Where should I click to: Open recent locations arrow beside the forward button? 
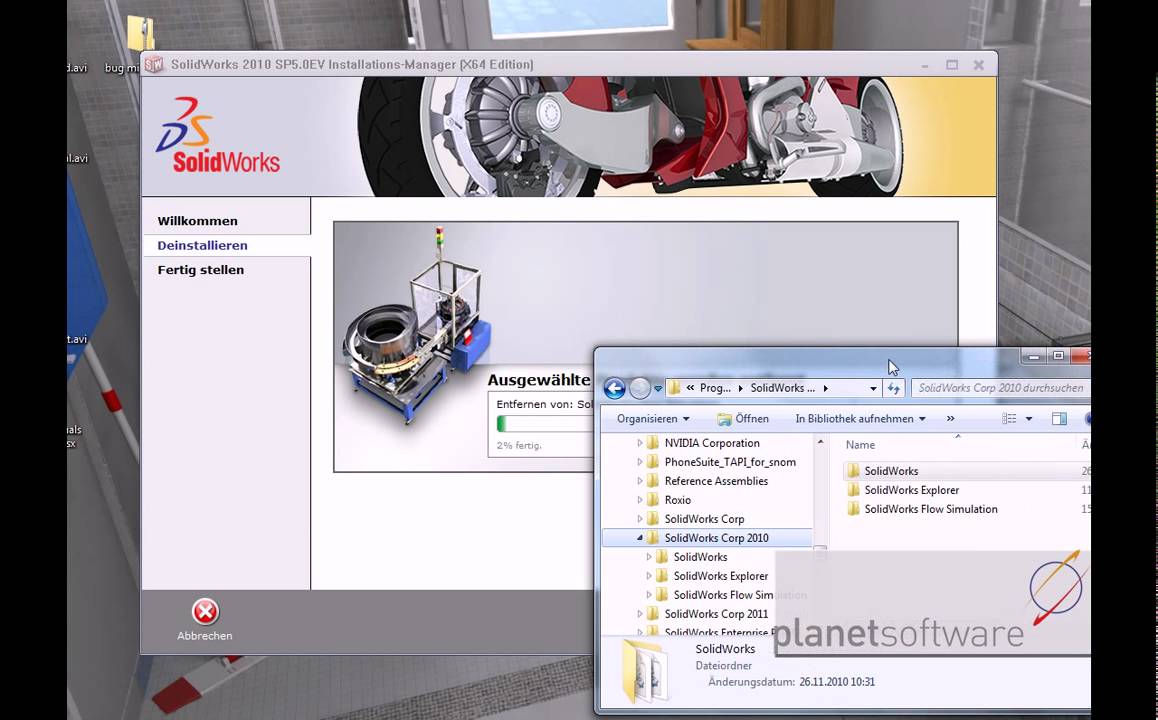pyautogui.click(x=657, y=388)
